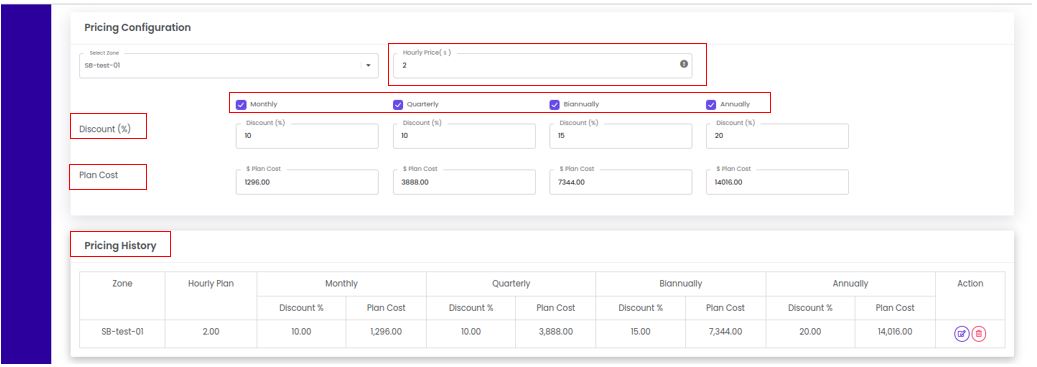Edit the Quarterly discount field
Viewport: 1037px width, 367px height.
tap(464, 136)
